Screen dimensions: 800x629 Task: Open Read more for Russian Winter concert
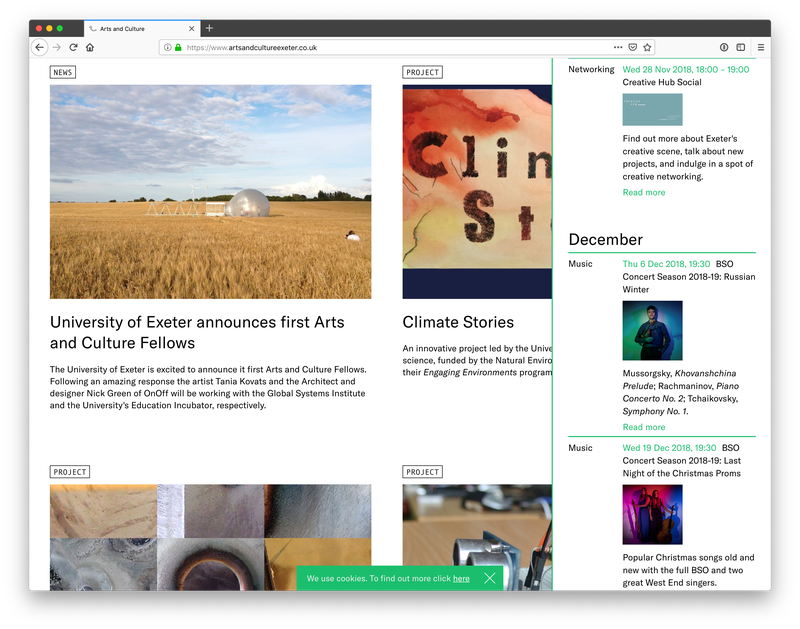pos(644,427)
